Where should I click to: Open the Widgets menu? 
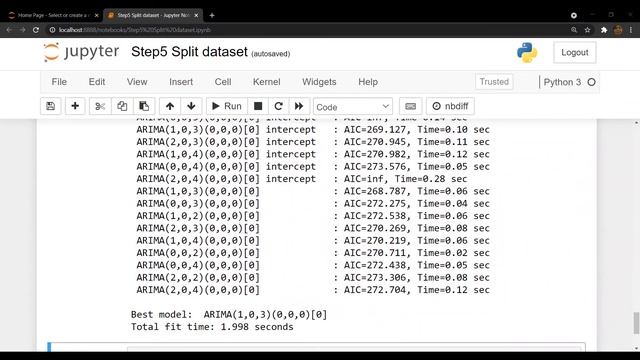(319, 82)
